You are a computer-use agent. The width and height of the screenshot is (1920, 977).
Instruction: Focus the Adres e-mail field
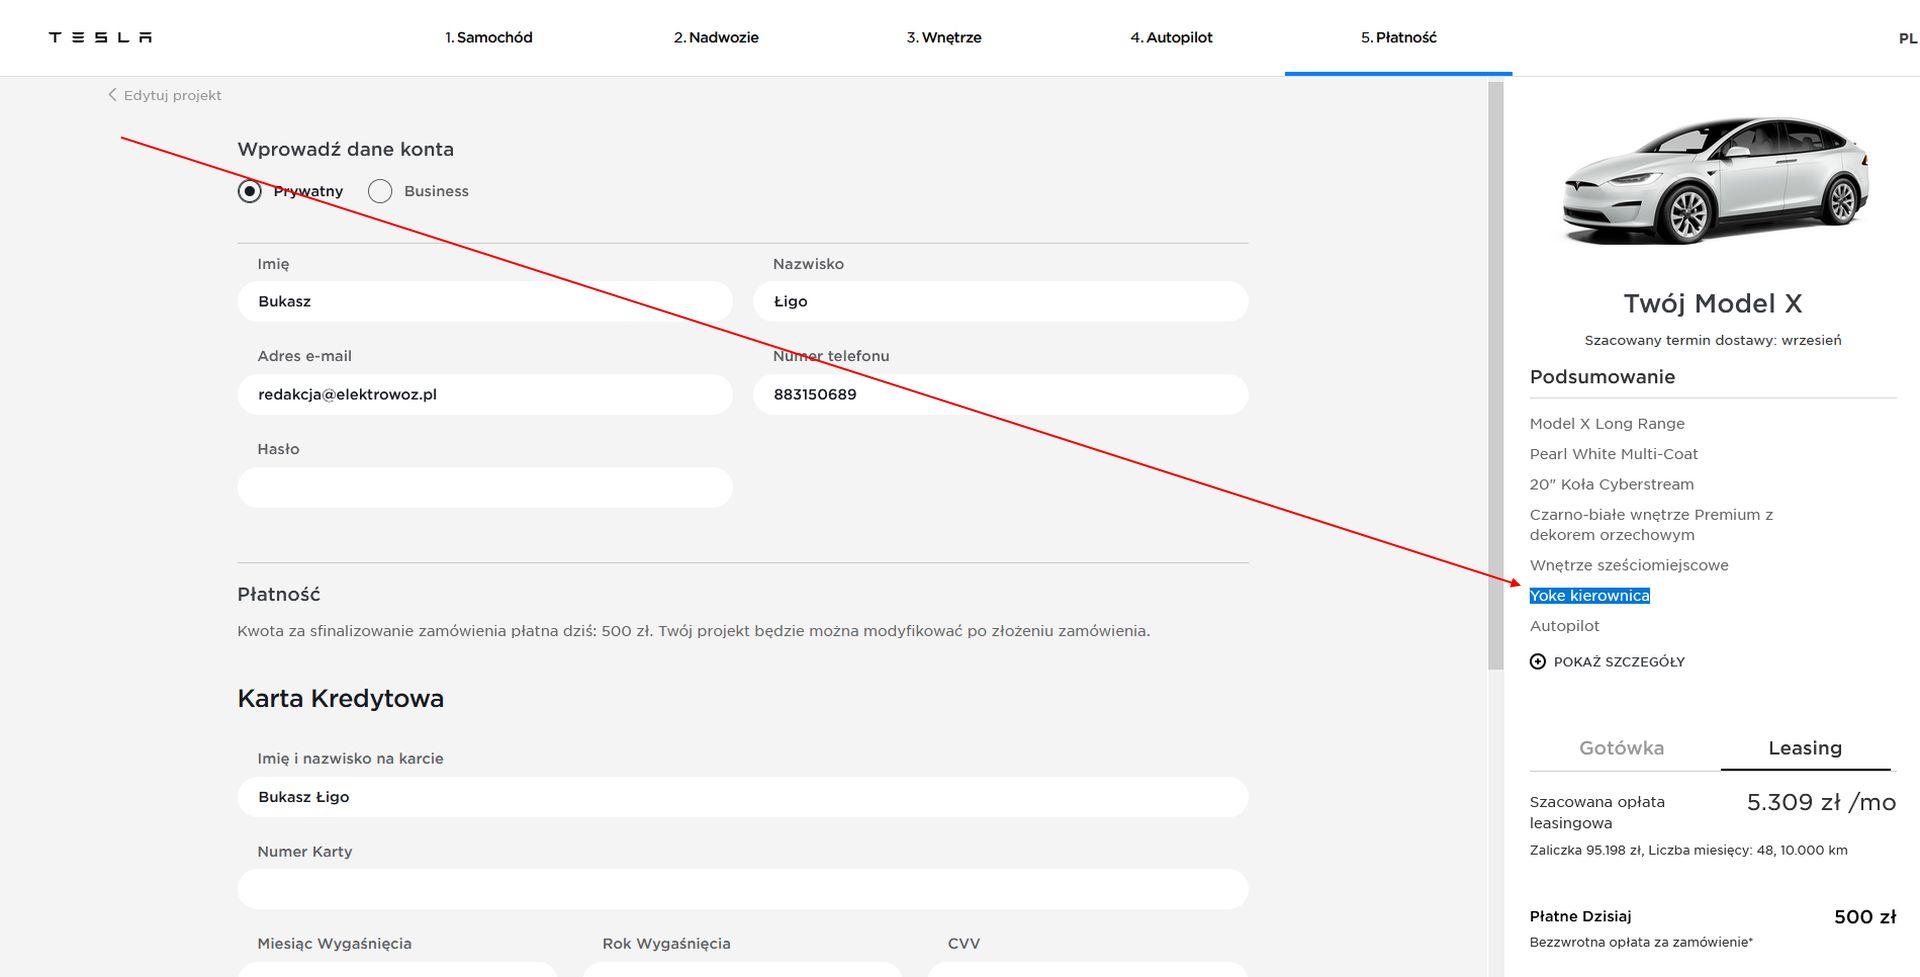coord(485,394)
